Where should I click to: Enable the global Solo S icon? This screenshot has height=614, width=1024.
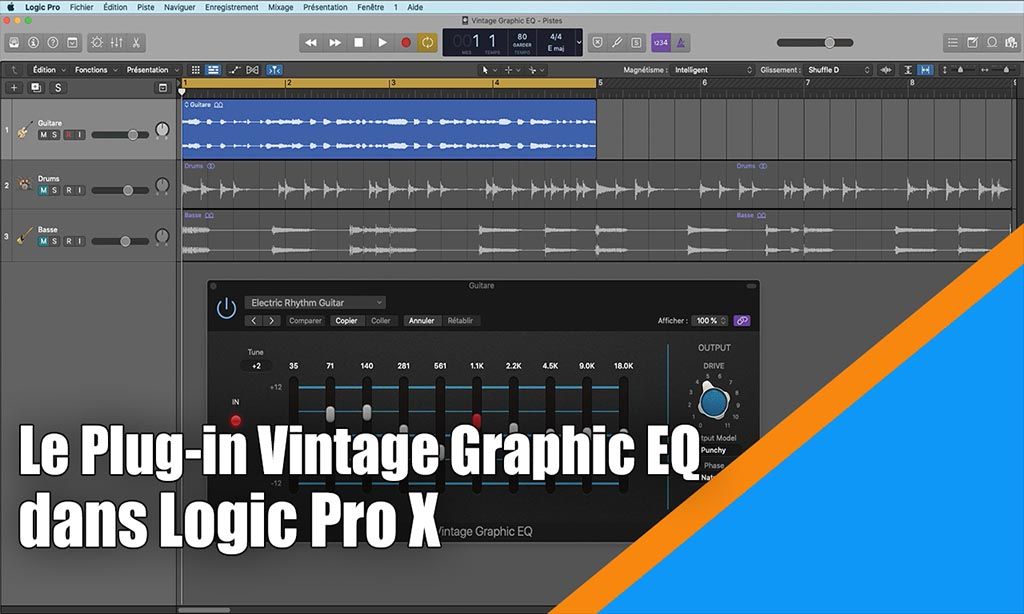tap(636, 42)
